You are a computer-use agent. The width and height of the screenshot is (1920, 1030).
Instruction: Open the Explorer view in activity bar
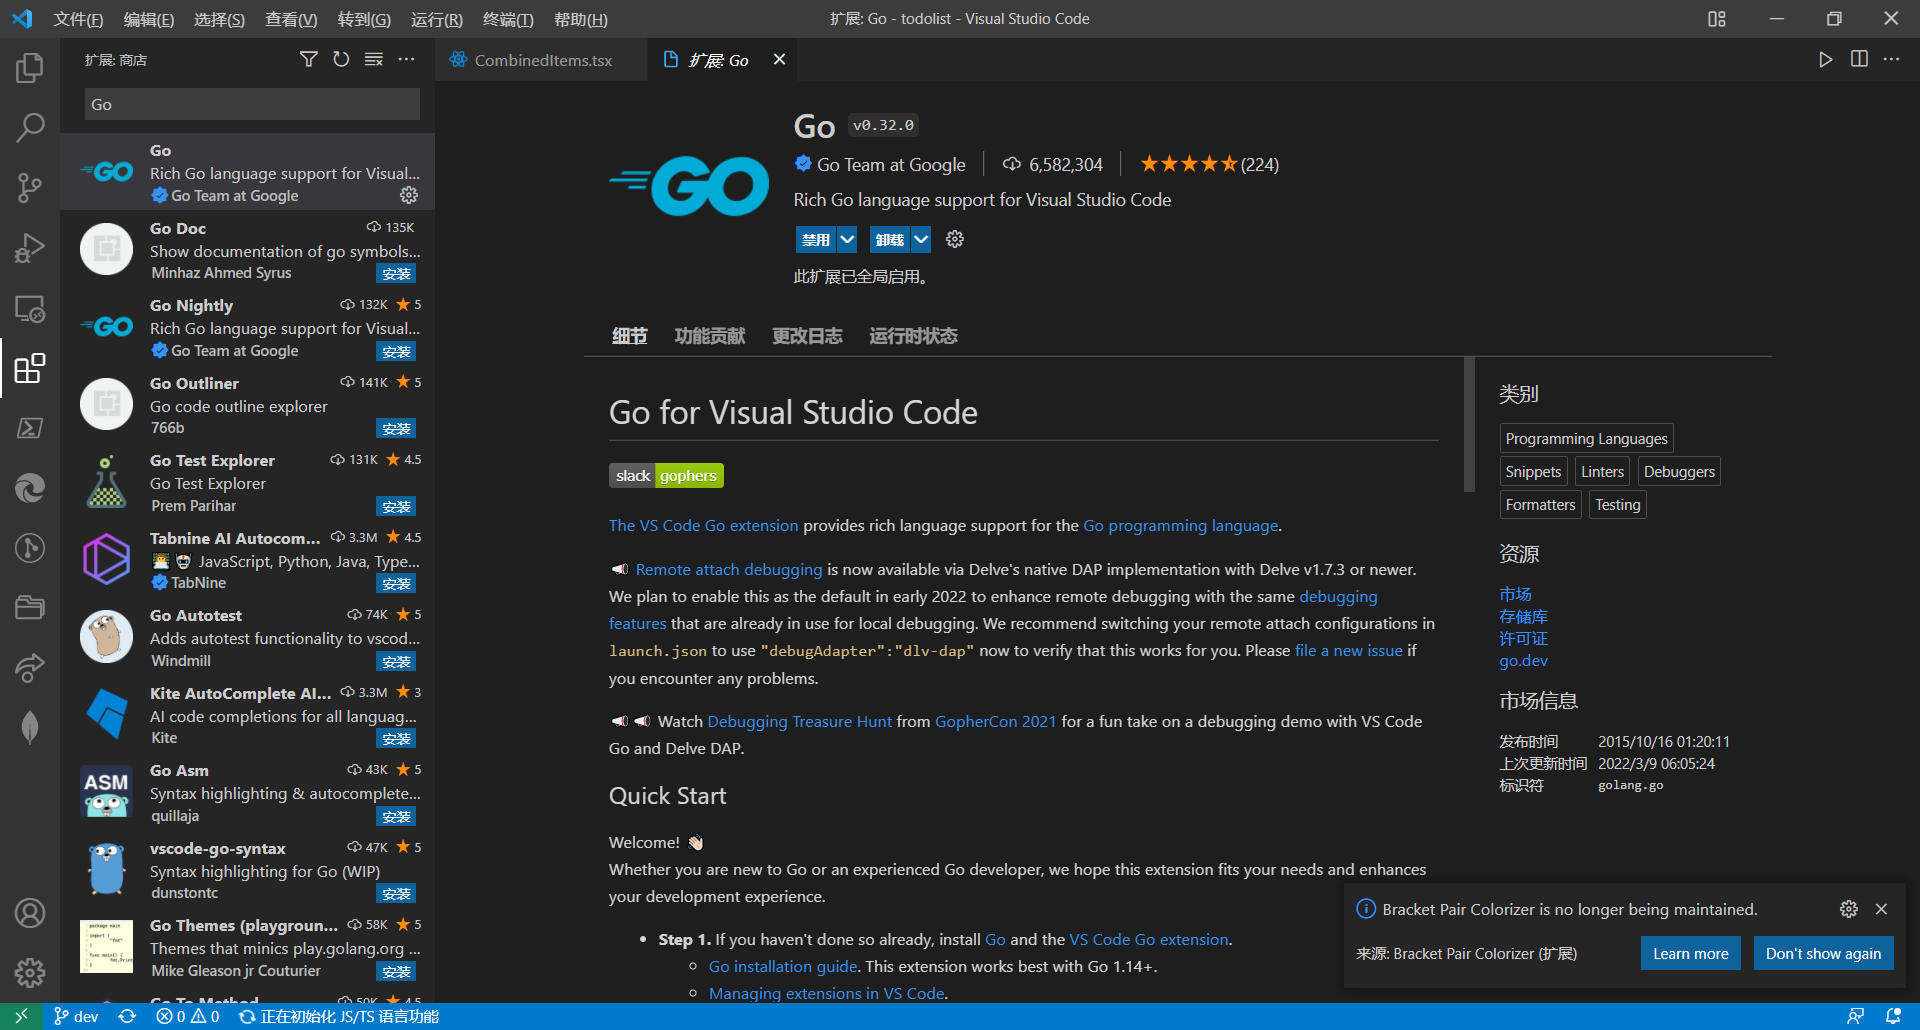(x=30, y=68)
